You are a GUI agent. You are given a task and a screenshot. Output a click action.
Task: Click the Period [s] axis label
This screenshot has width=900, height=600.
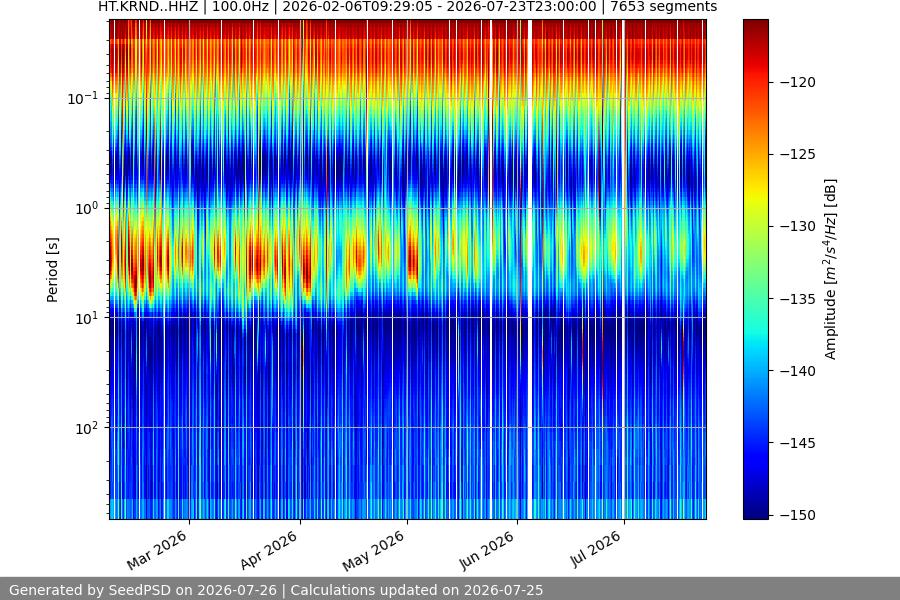tap(52, 270)
